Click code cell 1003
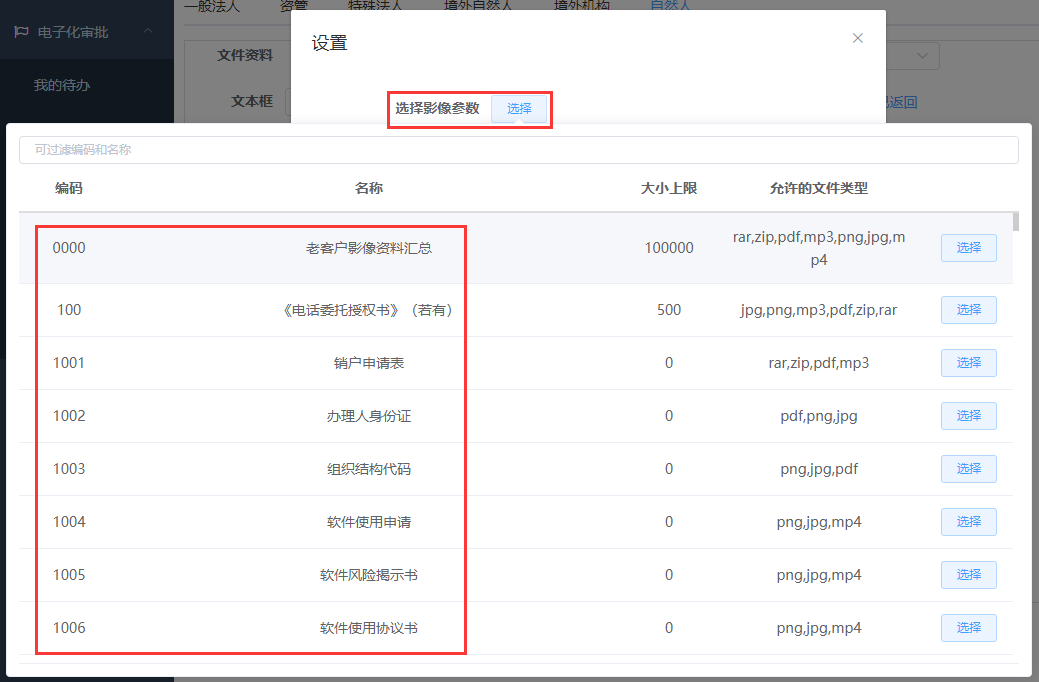The width and height of the screenshot is (1039, 682). tap(69, 469)
